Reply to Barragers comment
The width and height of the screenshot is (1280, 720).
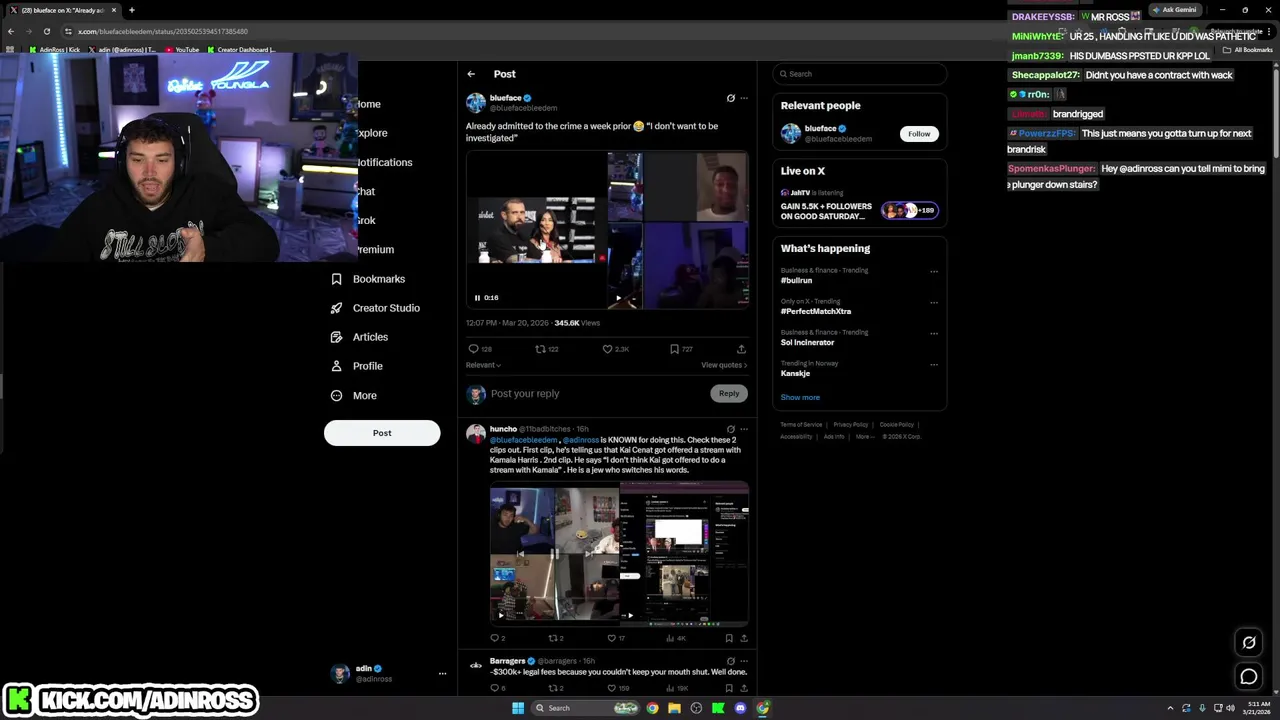(497, 688)
